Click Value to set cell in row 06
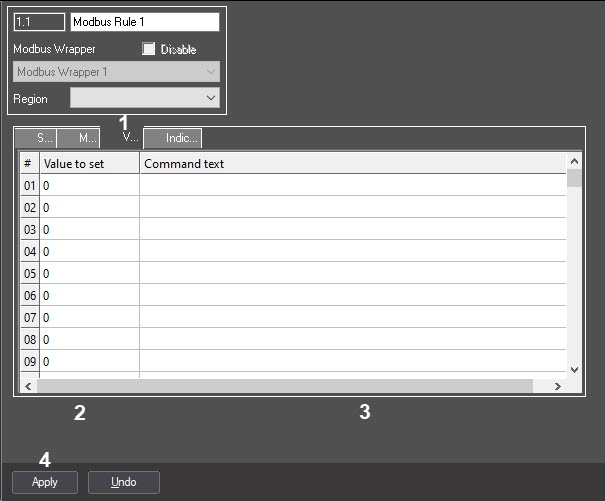The image size is (605, 501). [x=90, y=296]
